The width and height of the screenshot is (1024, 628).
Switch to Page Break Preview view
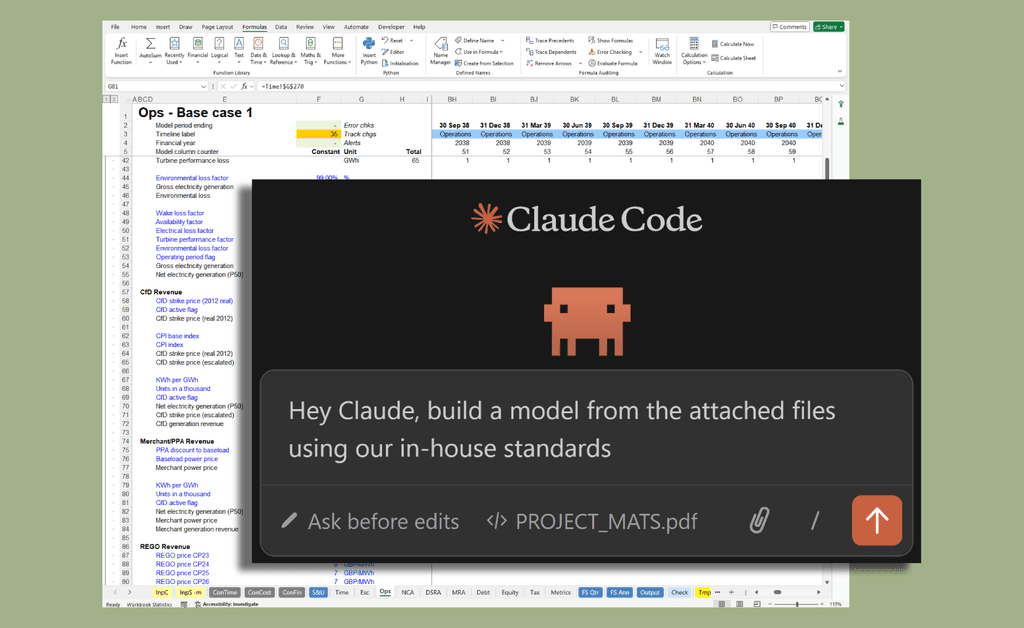[x=756, y=604]
